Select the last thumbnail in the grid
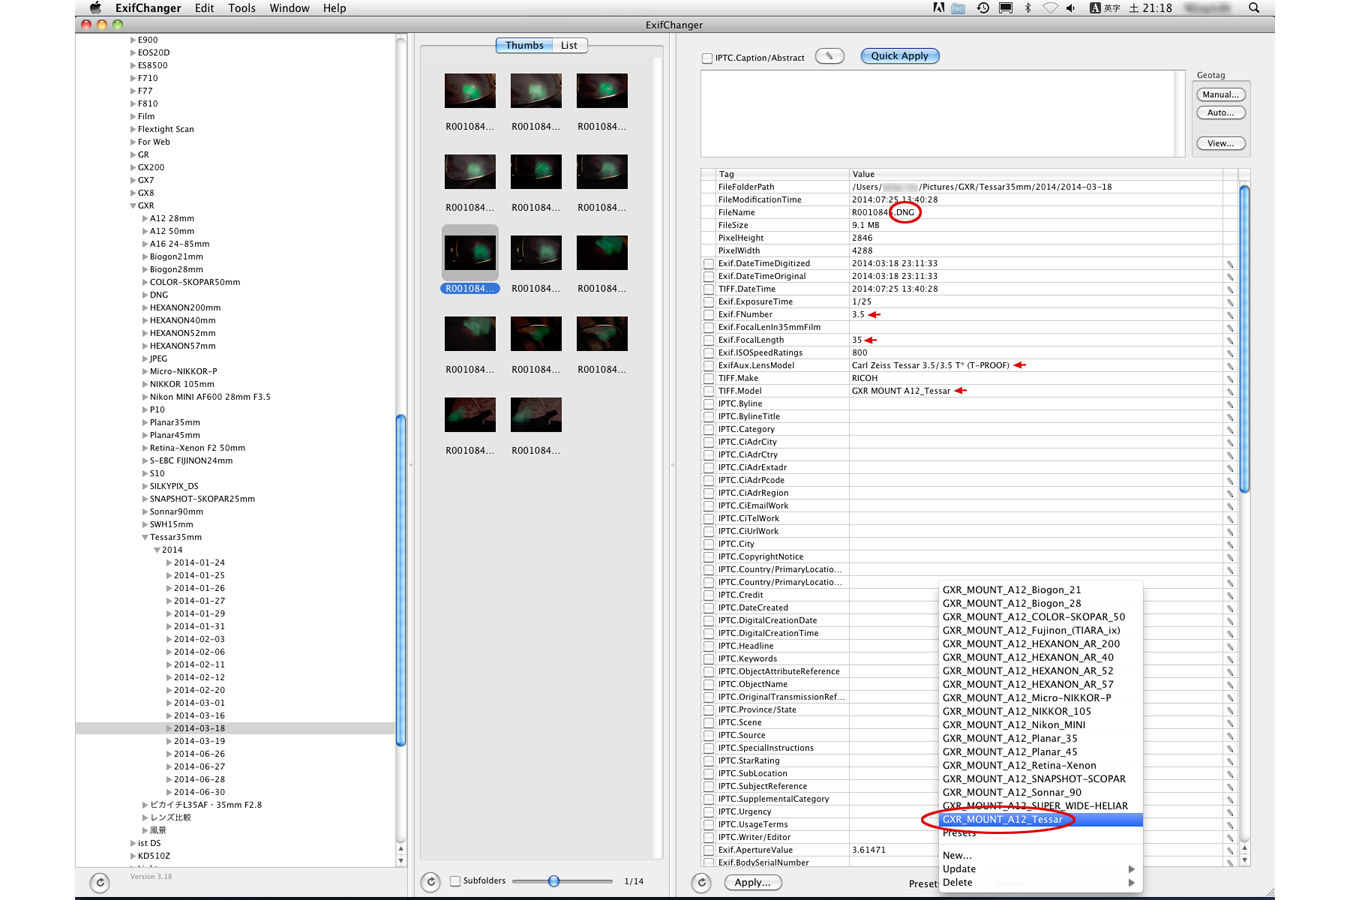 536,414
